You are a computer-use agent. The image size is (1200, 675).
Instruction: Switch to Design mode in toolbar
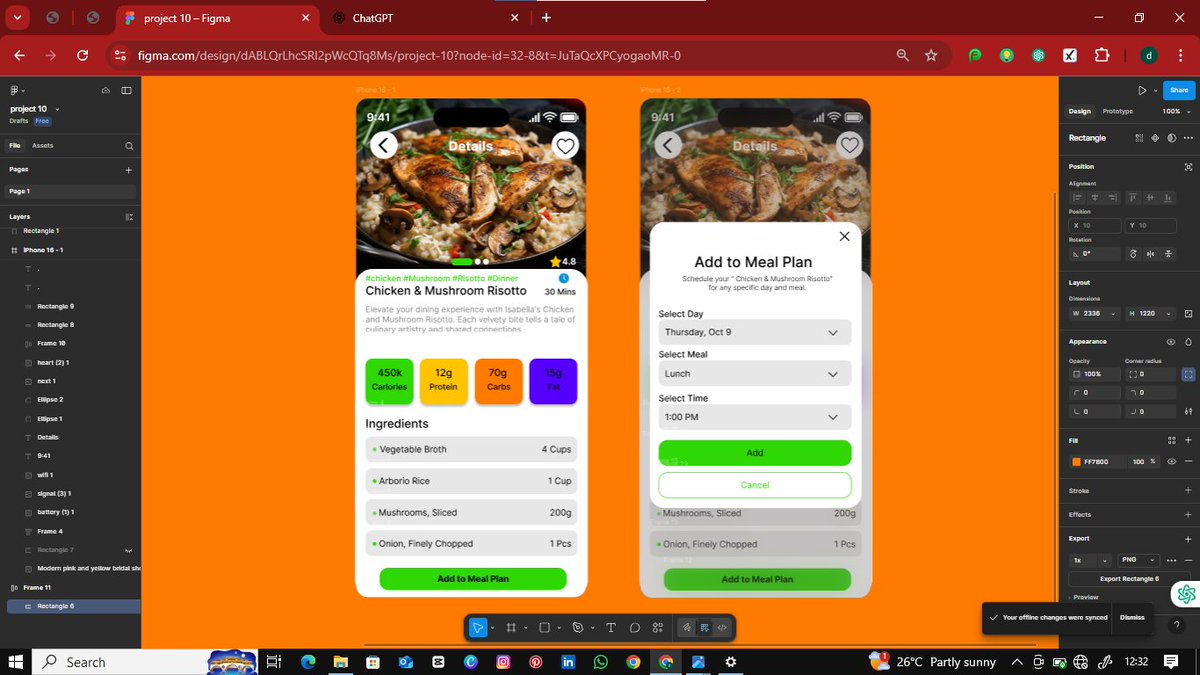(704, 628)
